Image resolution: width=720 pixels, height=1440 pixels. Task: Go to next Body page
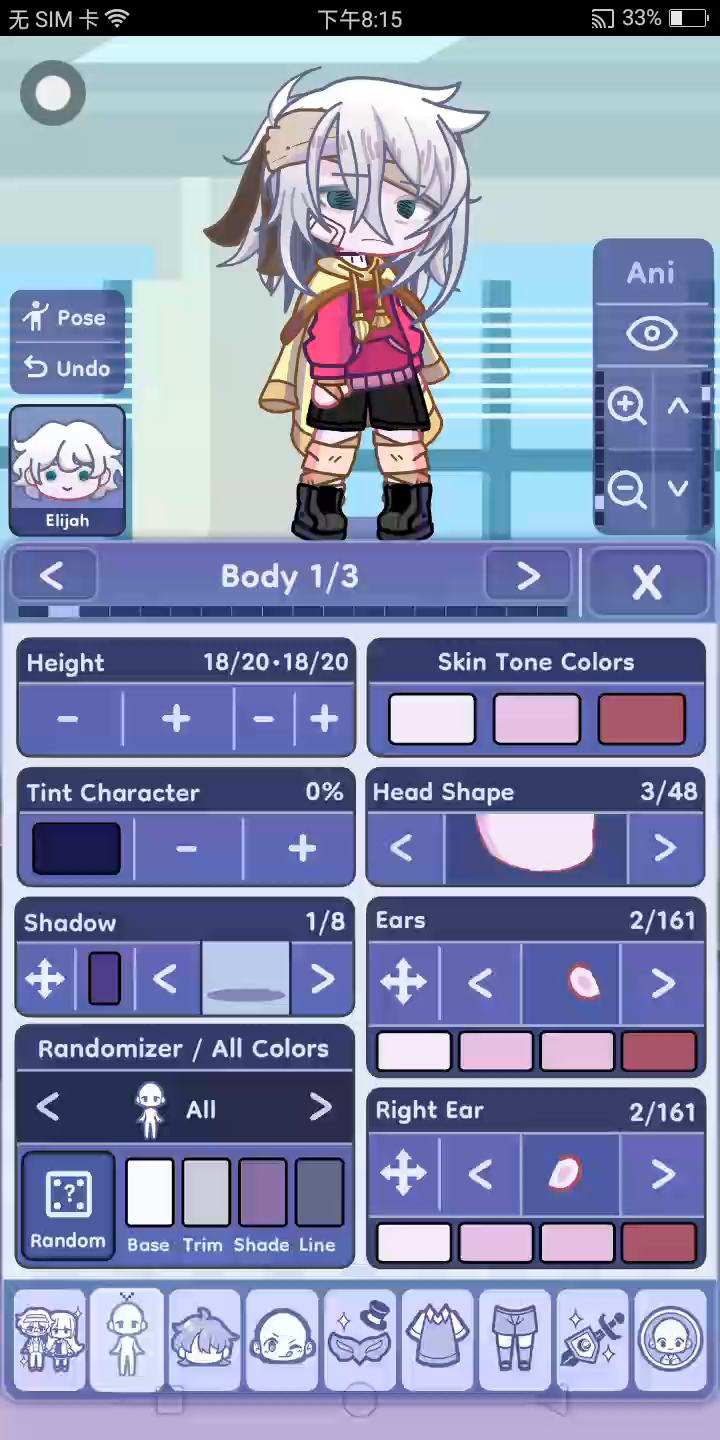[528, 576]
